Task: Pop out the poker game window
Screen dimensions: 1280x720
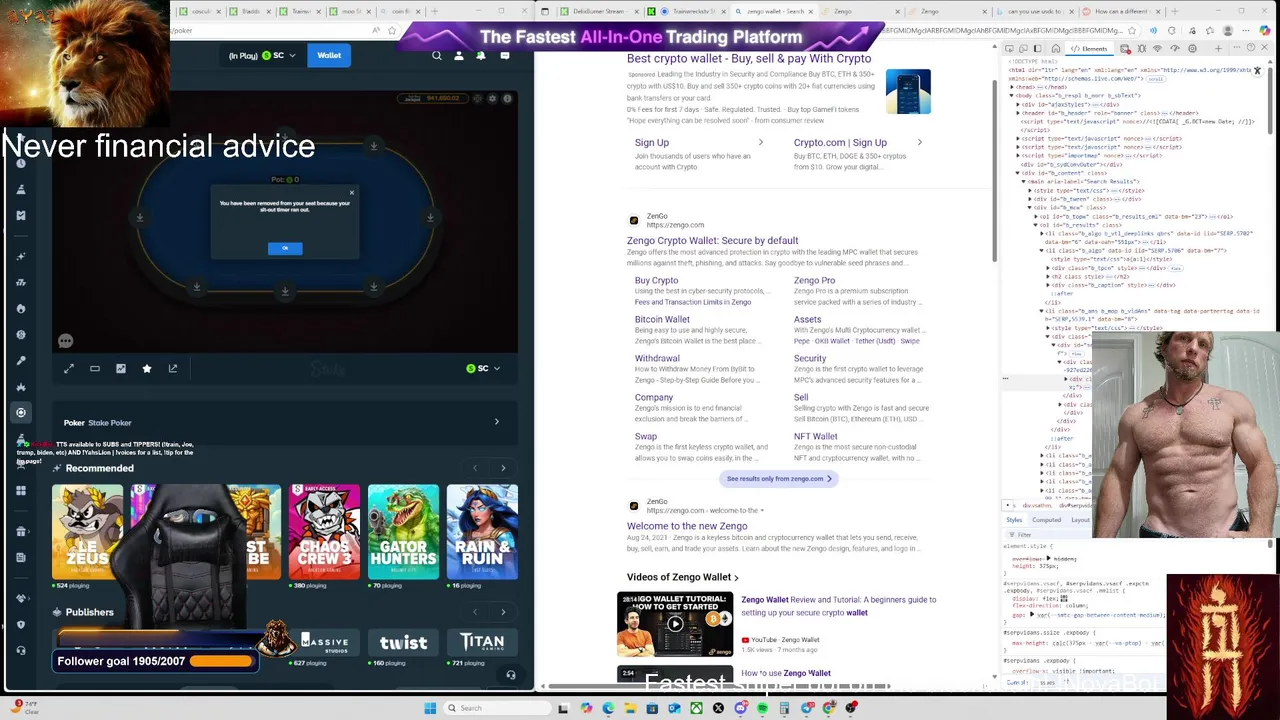Action: pyautogui.click(x=173, y=369)
